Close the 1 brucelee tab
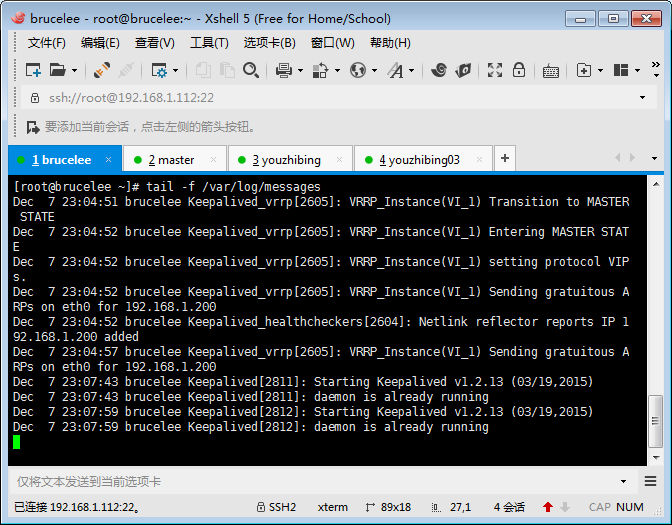This screenshot has width=672, height=525. [108, 159]
